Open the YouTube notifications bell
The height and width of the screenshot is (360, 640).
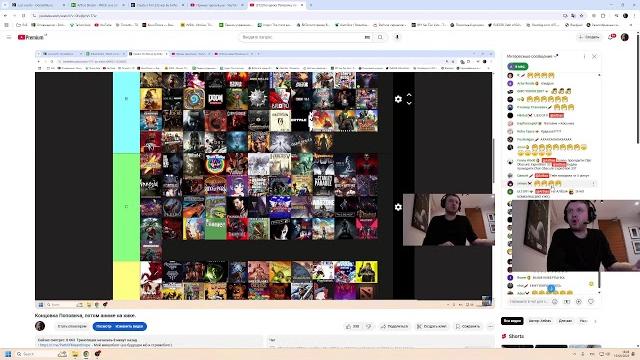[x=611, y=37]
